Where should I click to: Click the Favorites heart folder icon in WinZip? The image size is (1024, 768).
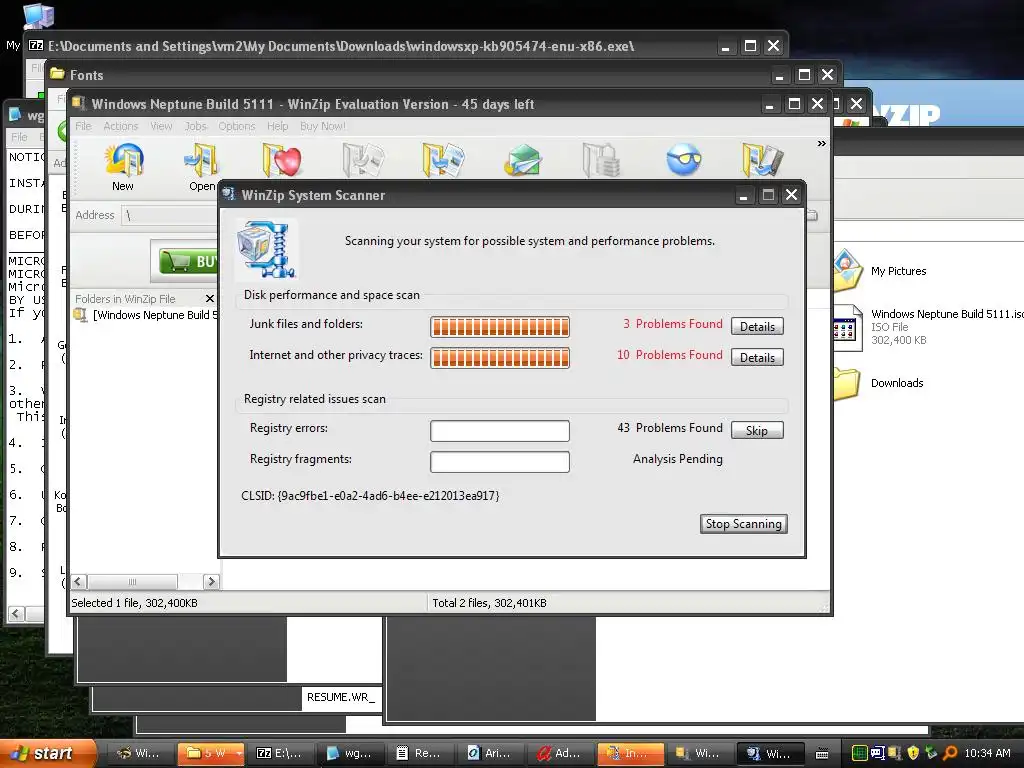click(282, 161)
